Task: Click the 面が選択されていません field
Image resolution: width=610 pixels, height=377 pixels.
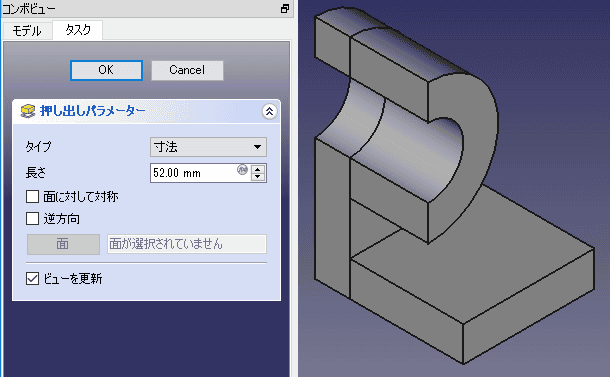Action: click(x=187, y=244)
